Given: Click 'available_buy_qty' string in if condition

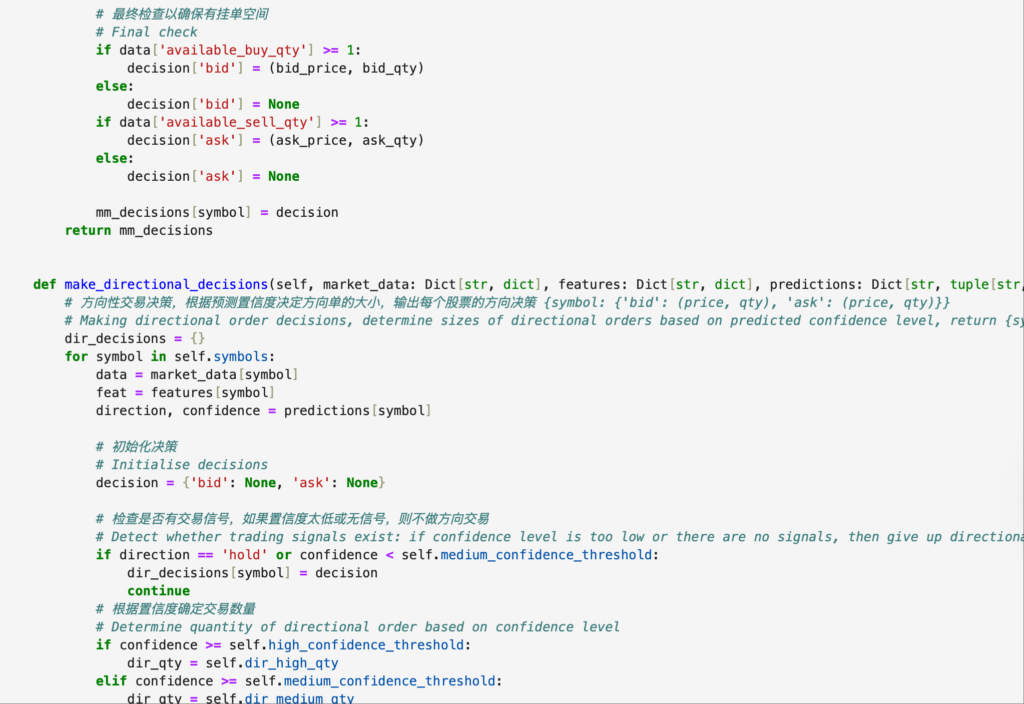Looking at the screenshot, I should tap(252, 50).
